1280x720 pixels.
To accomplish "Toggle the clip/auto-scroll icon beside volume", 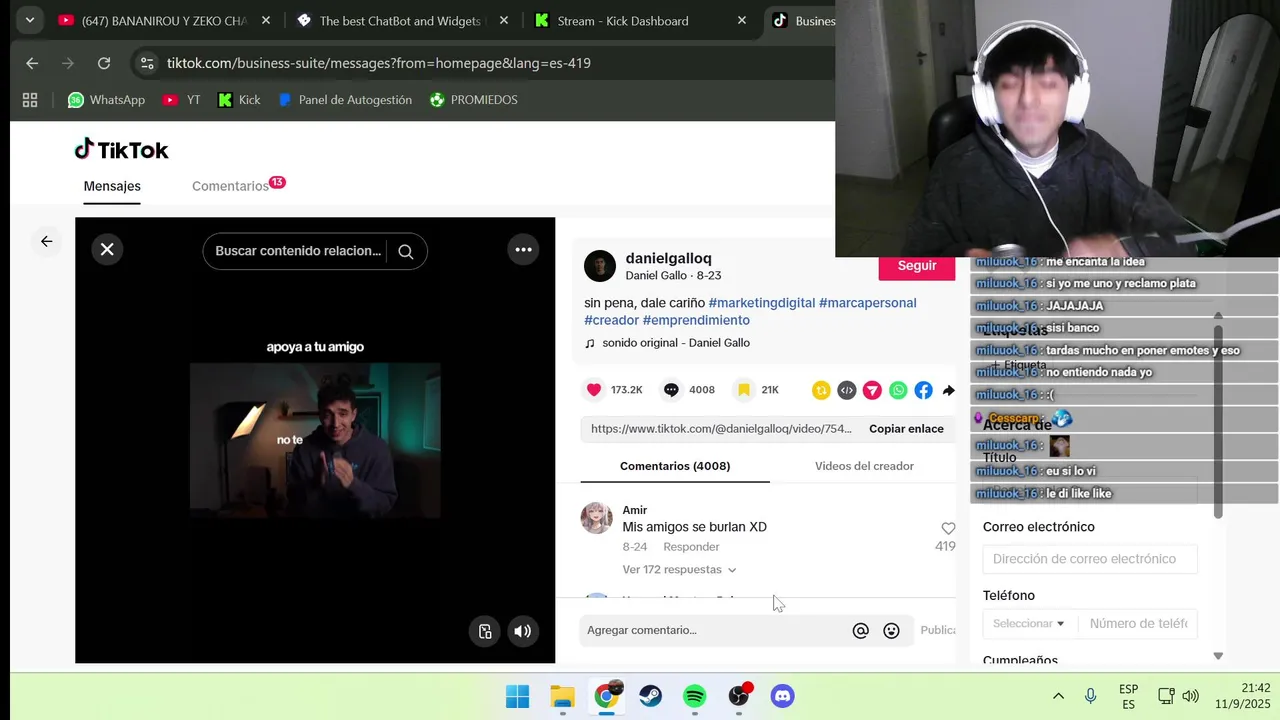I will pos(485,631).
